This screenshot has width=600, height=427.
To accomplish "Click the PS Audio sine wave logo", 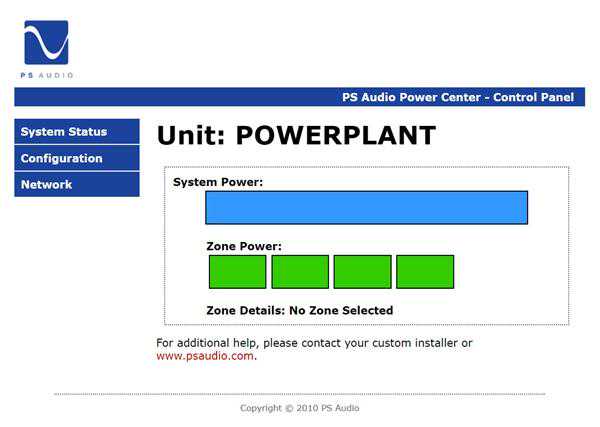I will coord(46,43).
